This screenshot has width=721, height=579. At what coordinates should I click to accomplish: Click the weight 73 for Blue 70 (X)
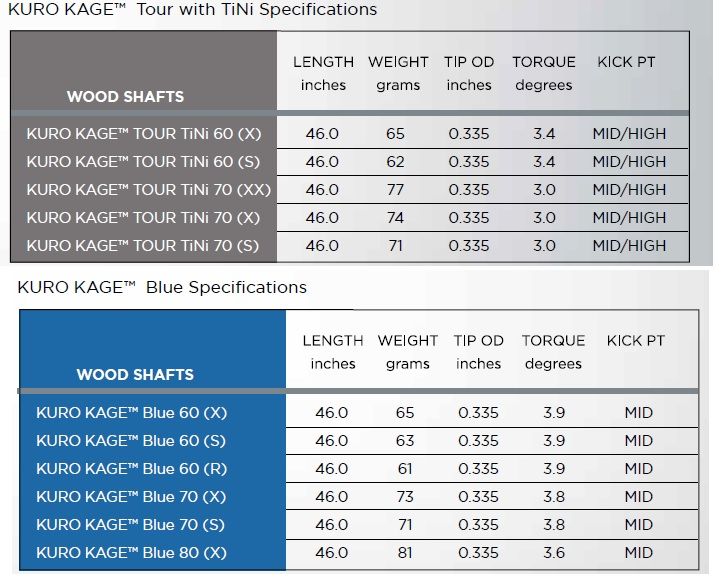pos(405,497)
